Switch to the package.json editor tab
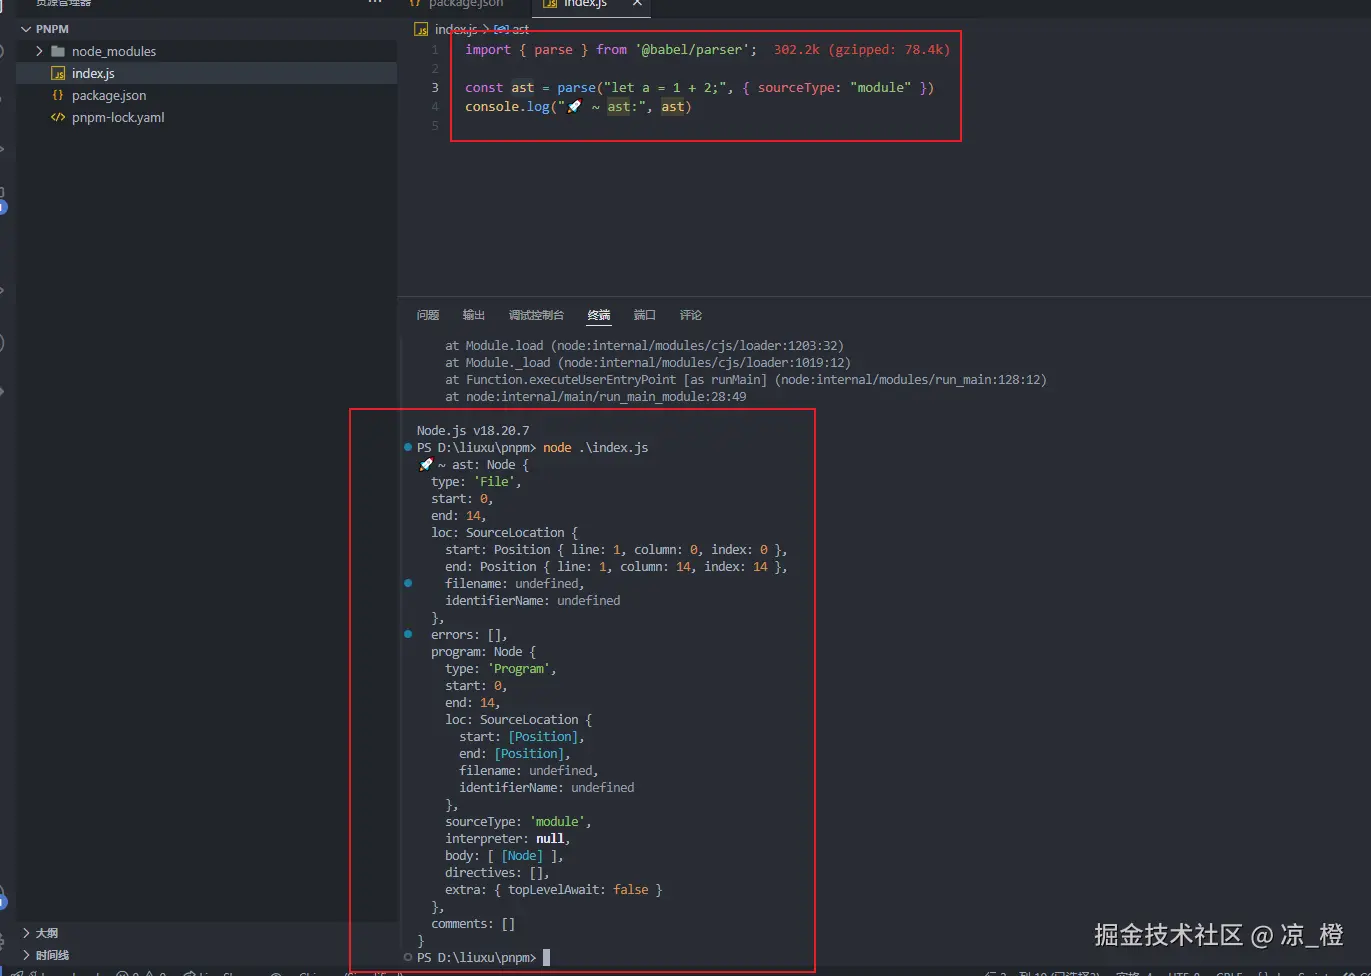Viewport: 1371px width, 976px height. [465, 5]
